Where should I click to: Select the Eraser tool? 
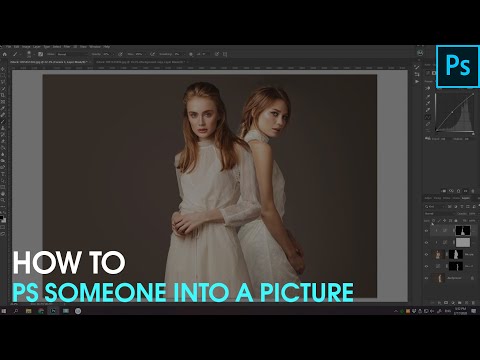3,141
